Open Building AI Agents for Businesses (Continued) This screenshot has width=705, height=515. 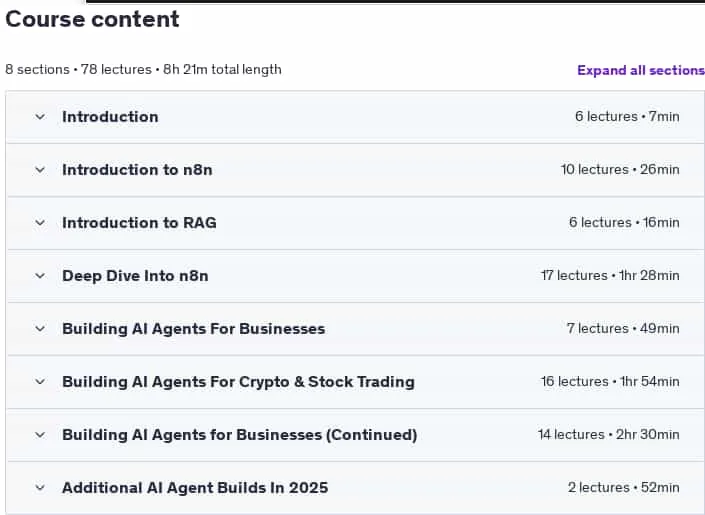(x=240, y=435)
